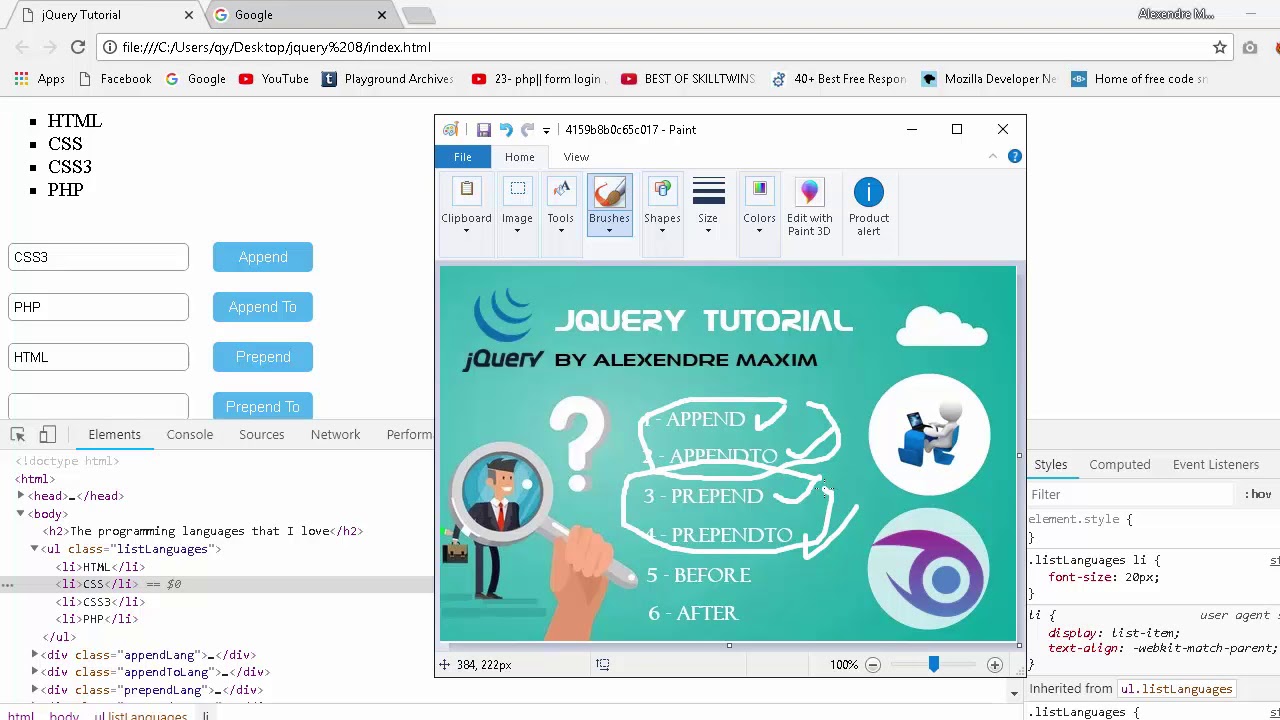Click the Paint Save icon in title bar
Image resolution: width=1280 pixels, height=720 pixels.
(x=484, y=129)
